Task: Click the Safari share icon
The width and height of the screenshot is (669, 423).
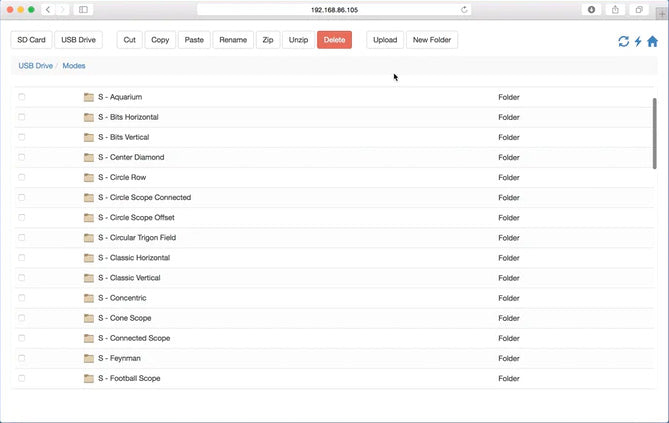Action: pyautogui.click(x=615, y=9)
